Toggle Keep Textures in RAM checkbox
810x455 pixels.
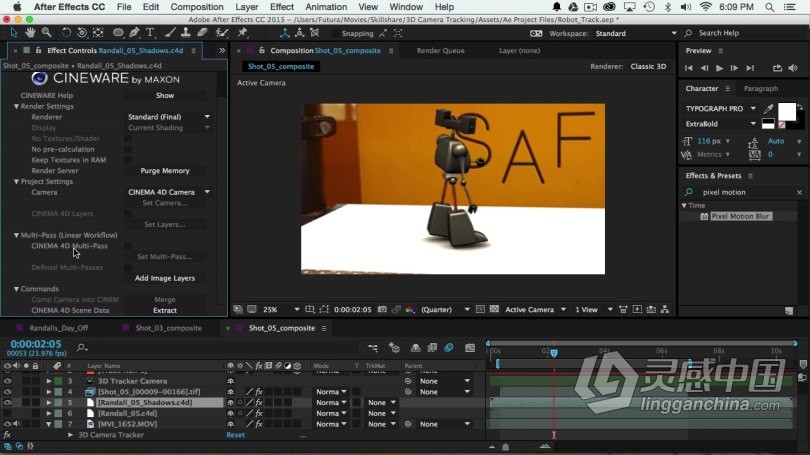click(128, 160)
